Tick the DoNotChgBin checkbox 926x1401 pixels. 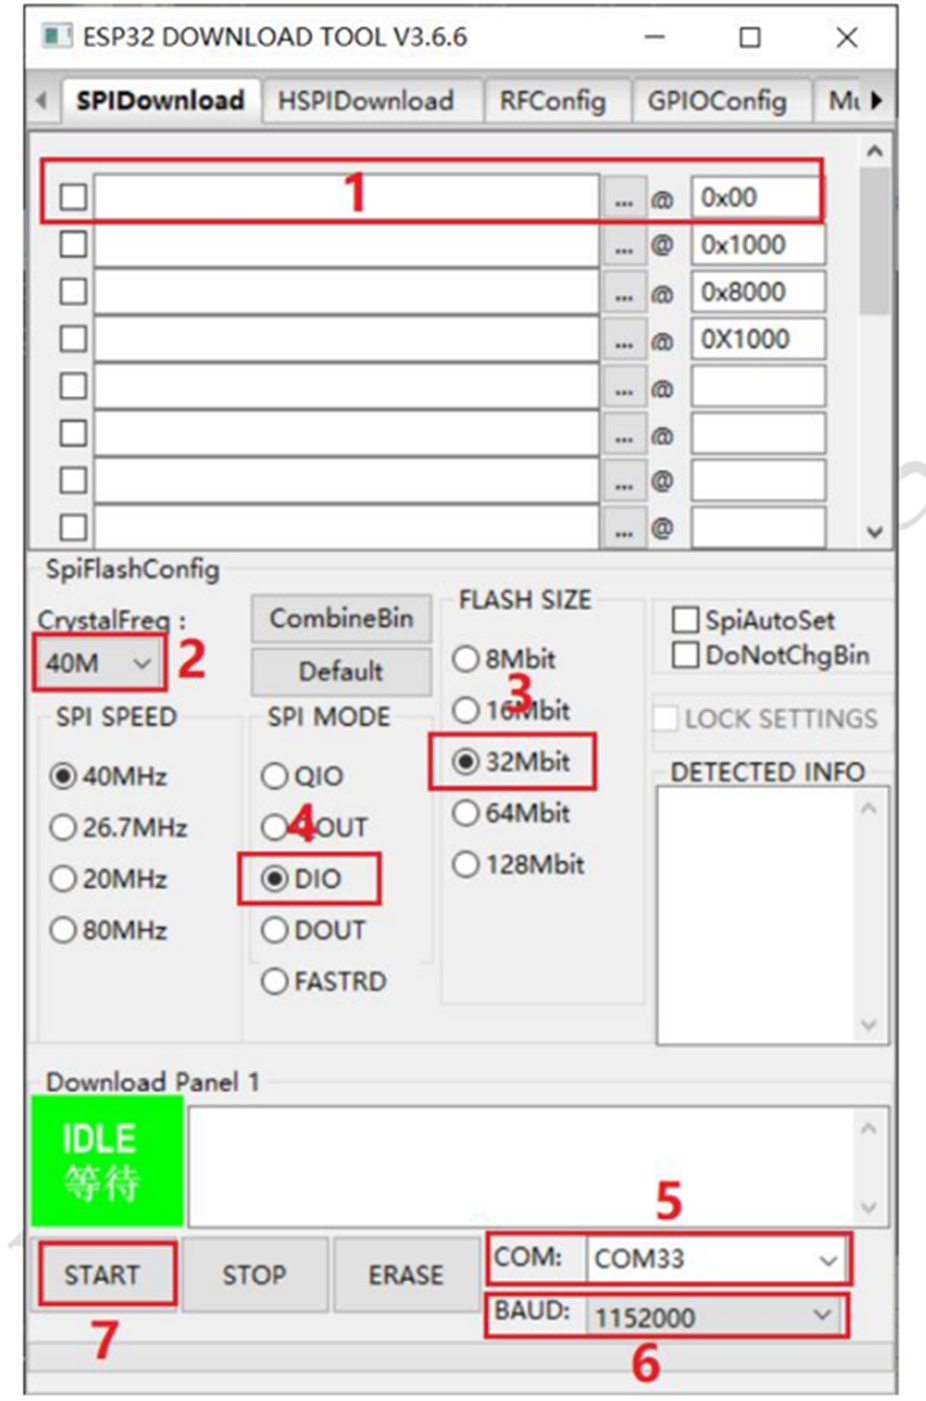[685, 655]
